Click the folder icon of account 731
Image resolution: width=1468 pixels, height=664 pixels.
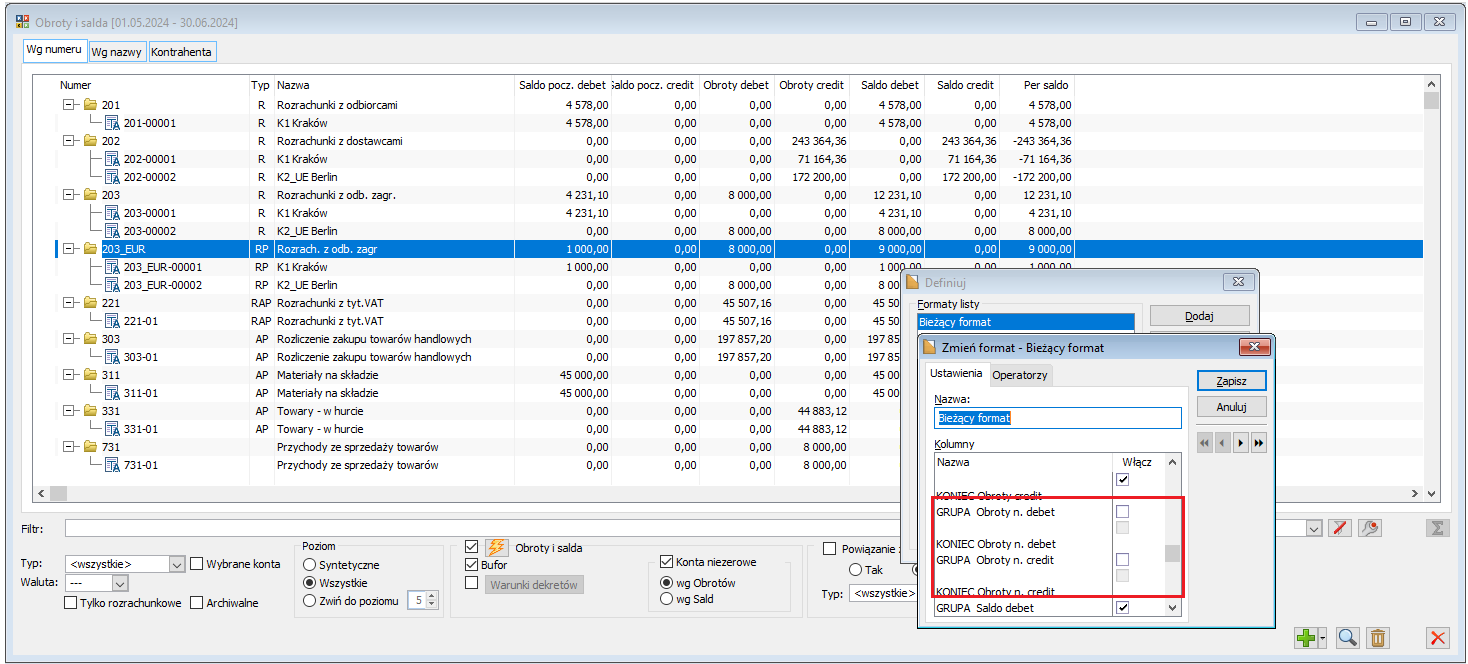click(x=90, y=447)
